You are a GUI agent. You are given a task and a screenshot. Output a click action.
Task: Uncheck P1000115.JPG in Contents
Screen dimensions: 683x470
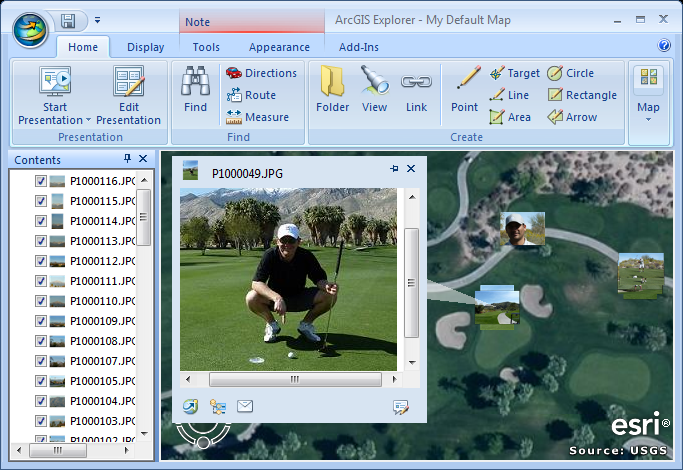click(x=41, y=201)
